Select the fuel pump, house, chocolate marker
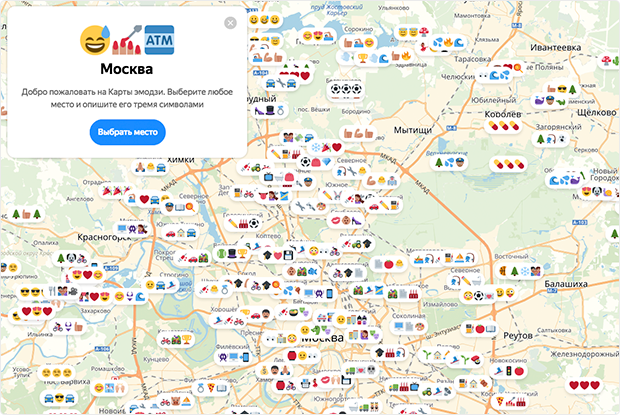The image size is (620, 415). point(473,383)
